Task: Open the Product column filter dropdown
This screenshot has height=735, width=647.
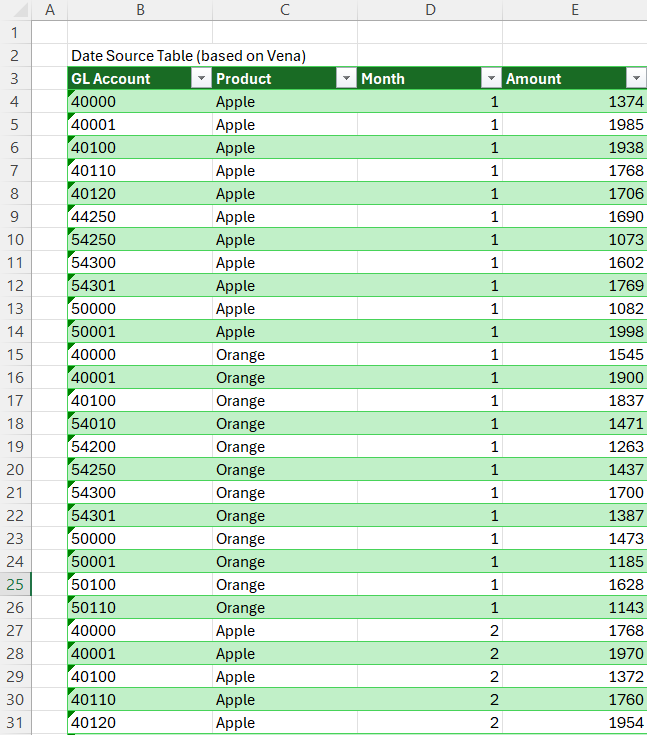Action: coord(346,79)
